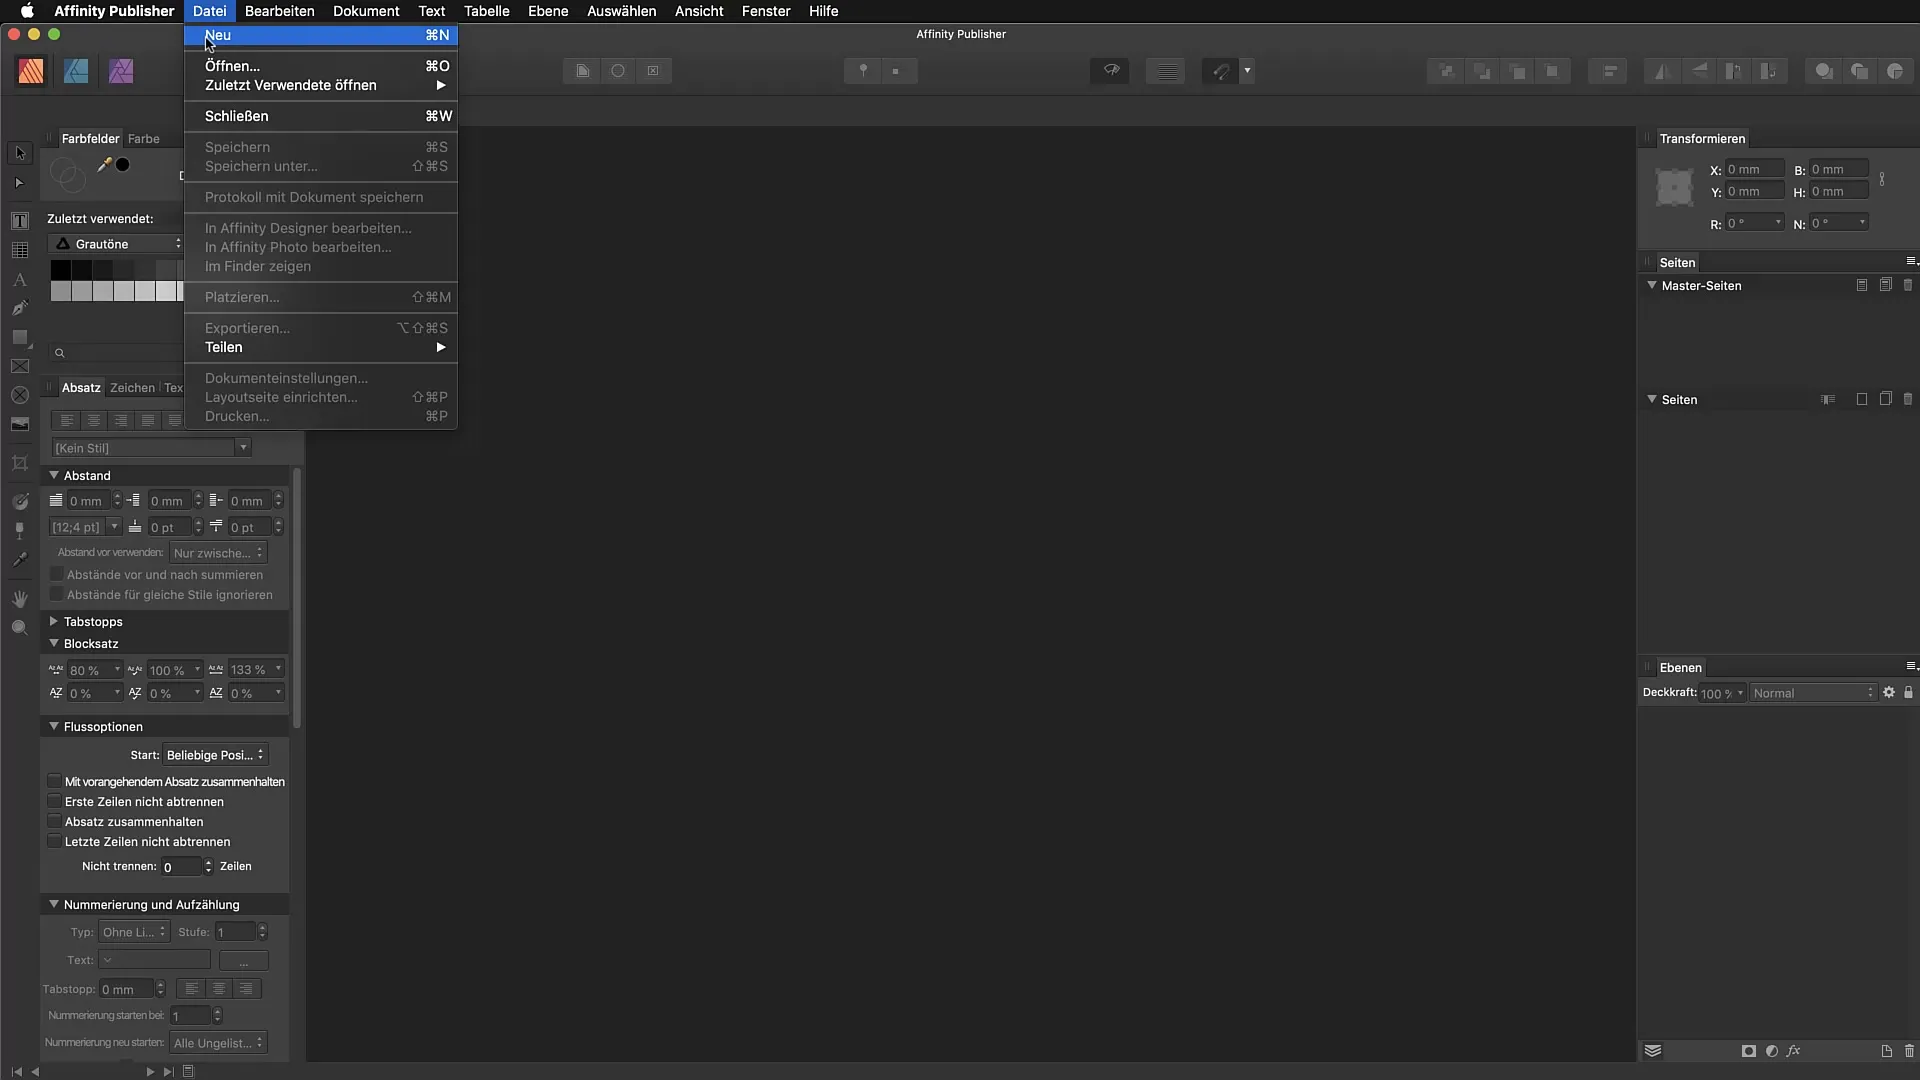Enable Abstände vor und nach summieren

pos(57,574)
